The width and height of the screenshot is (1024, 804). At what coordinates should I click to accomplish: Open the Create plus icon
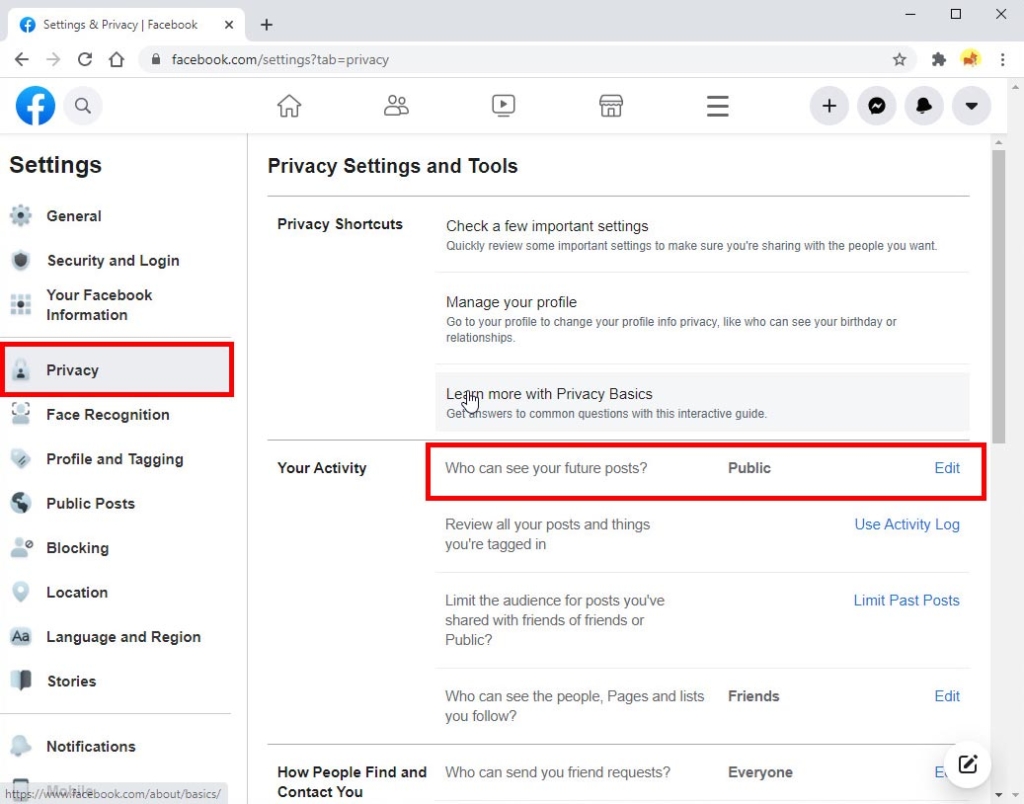[x=829, y=105]
